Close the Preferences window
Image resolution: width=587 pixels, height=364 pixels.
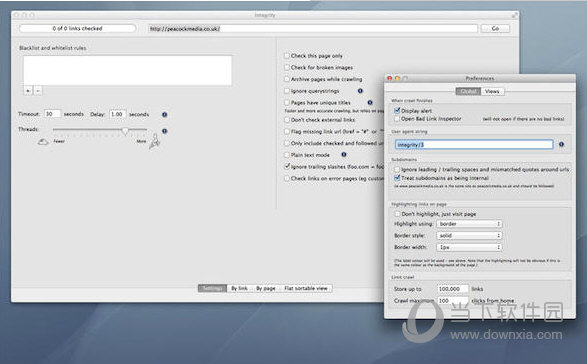389,78
